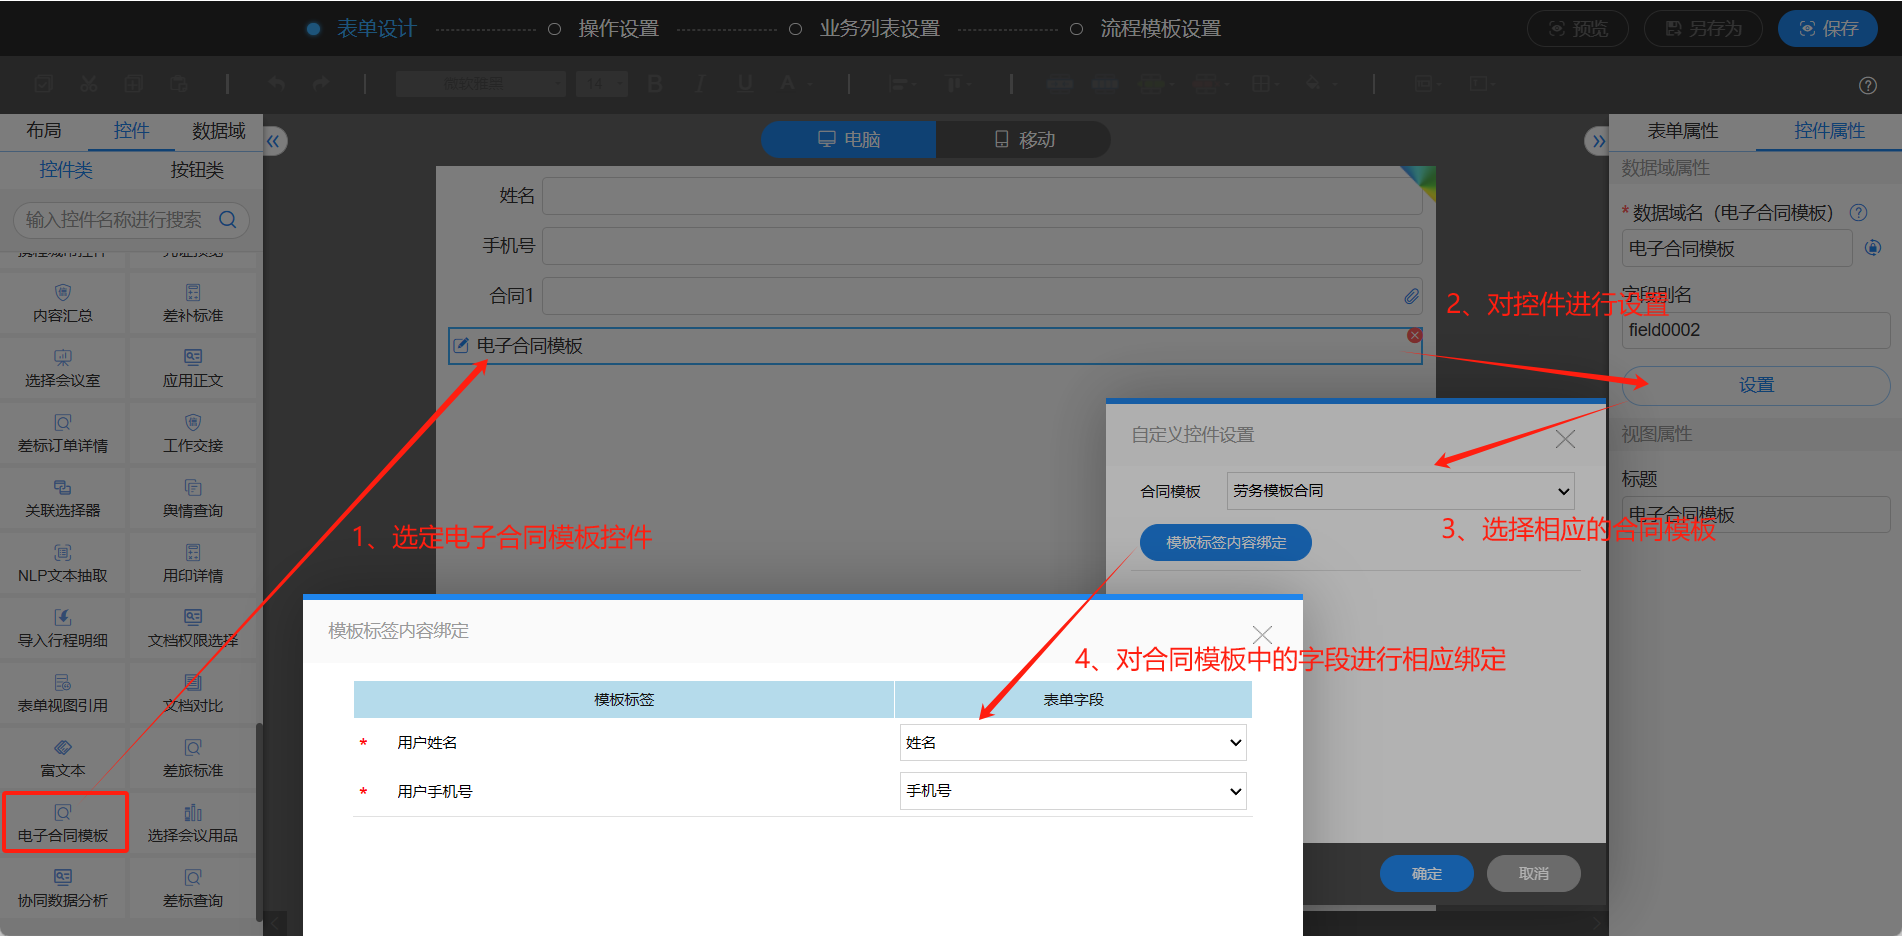Select the 按钮类 sub-tab

[197, 170]
